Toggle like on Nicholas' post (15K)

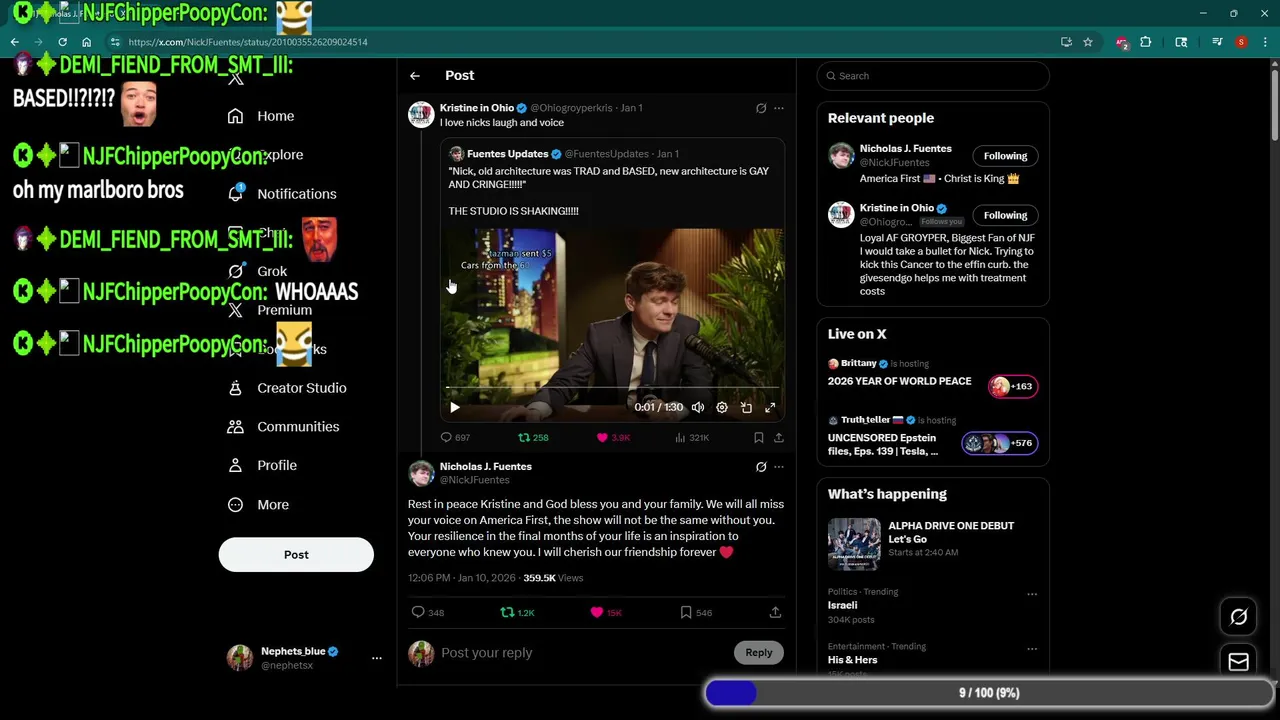coord(606,612)
